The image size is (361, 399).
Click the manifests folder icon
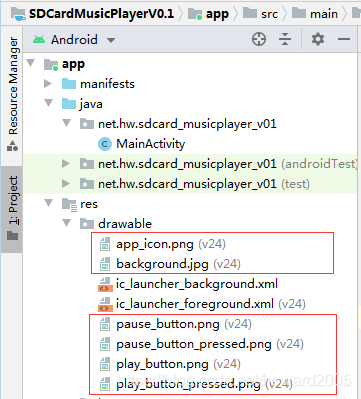tap(69, 84)
